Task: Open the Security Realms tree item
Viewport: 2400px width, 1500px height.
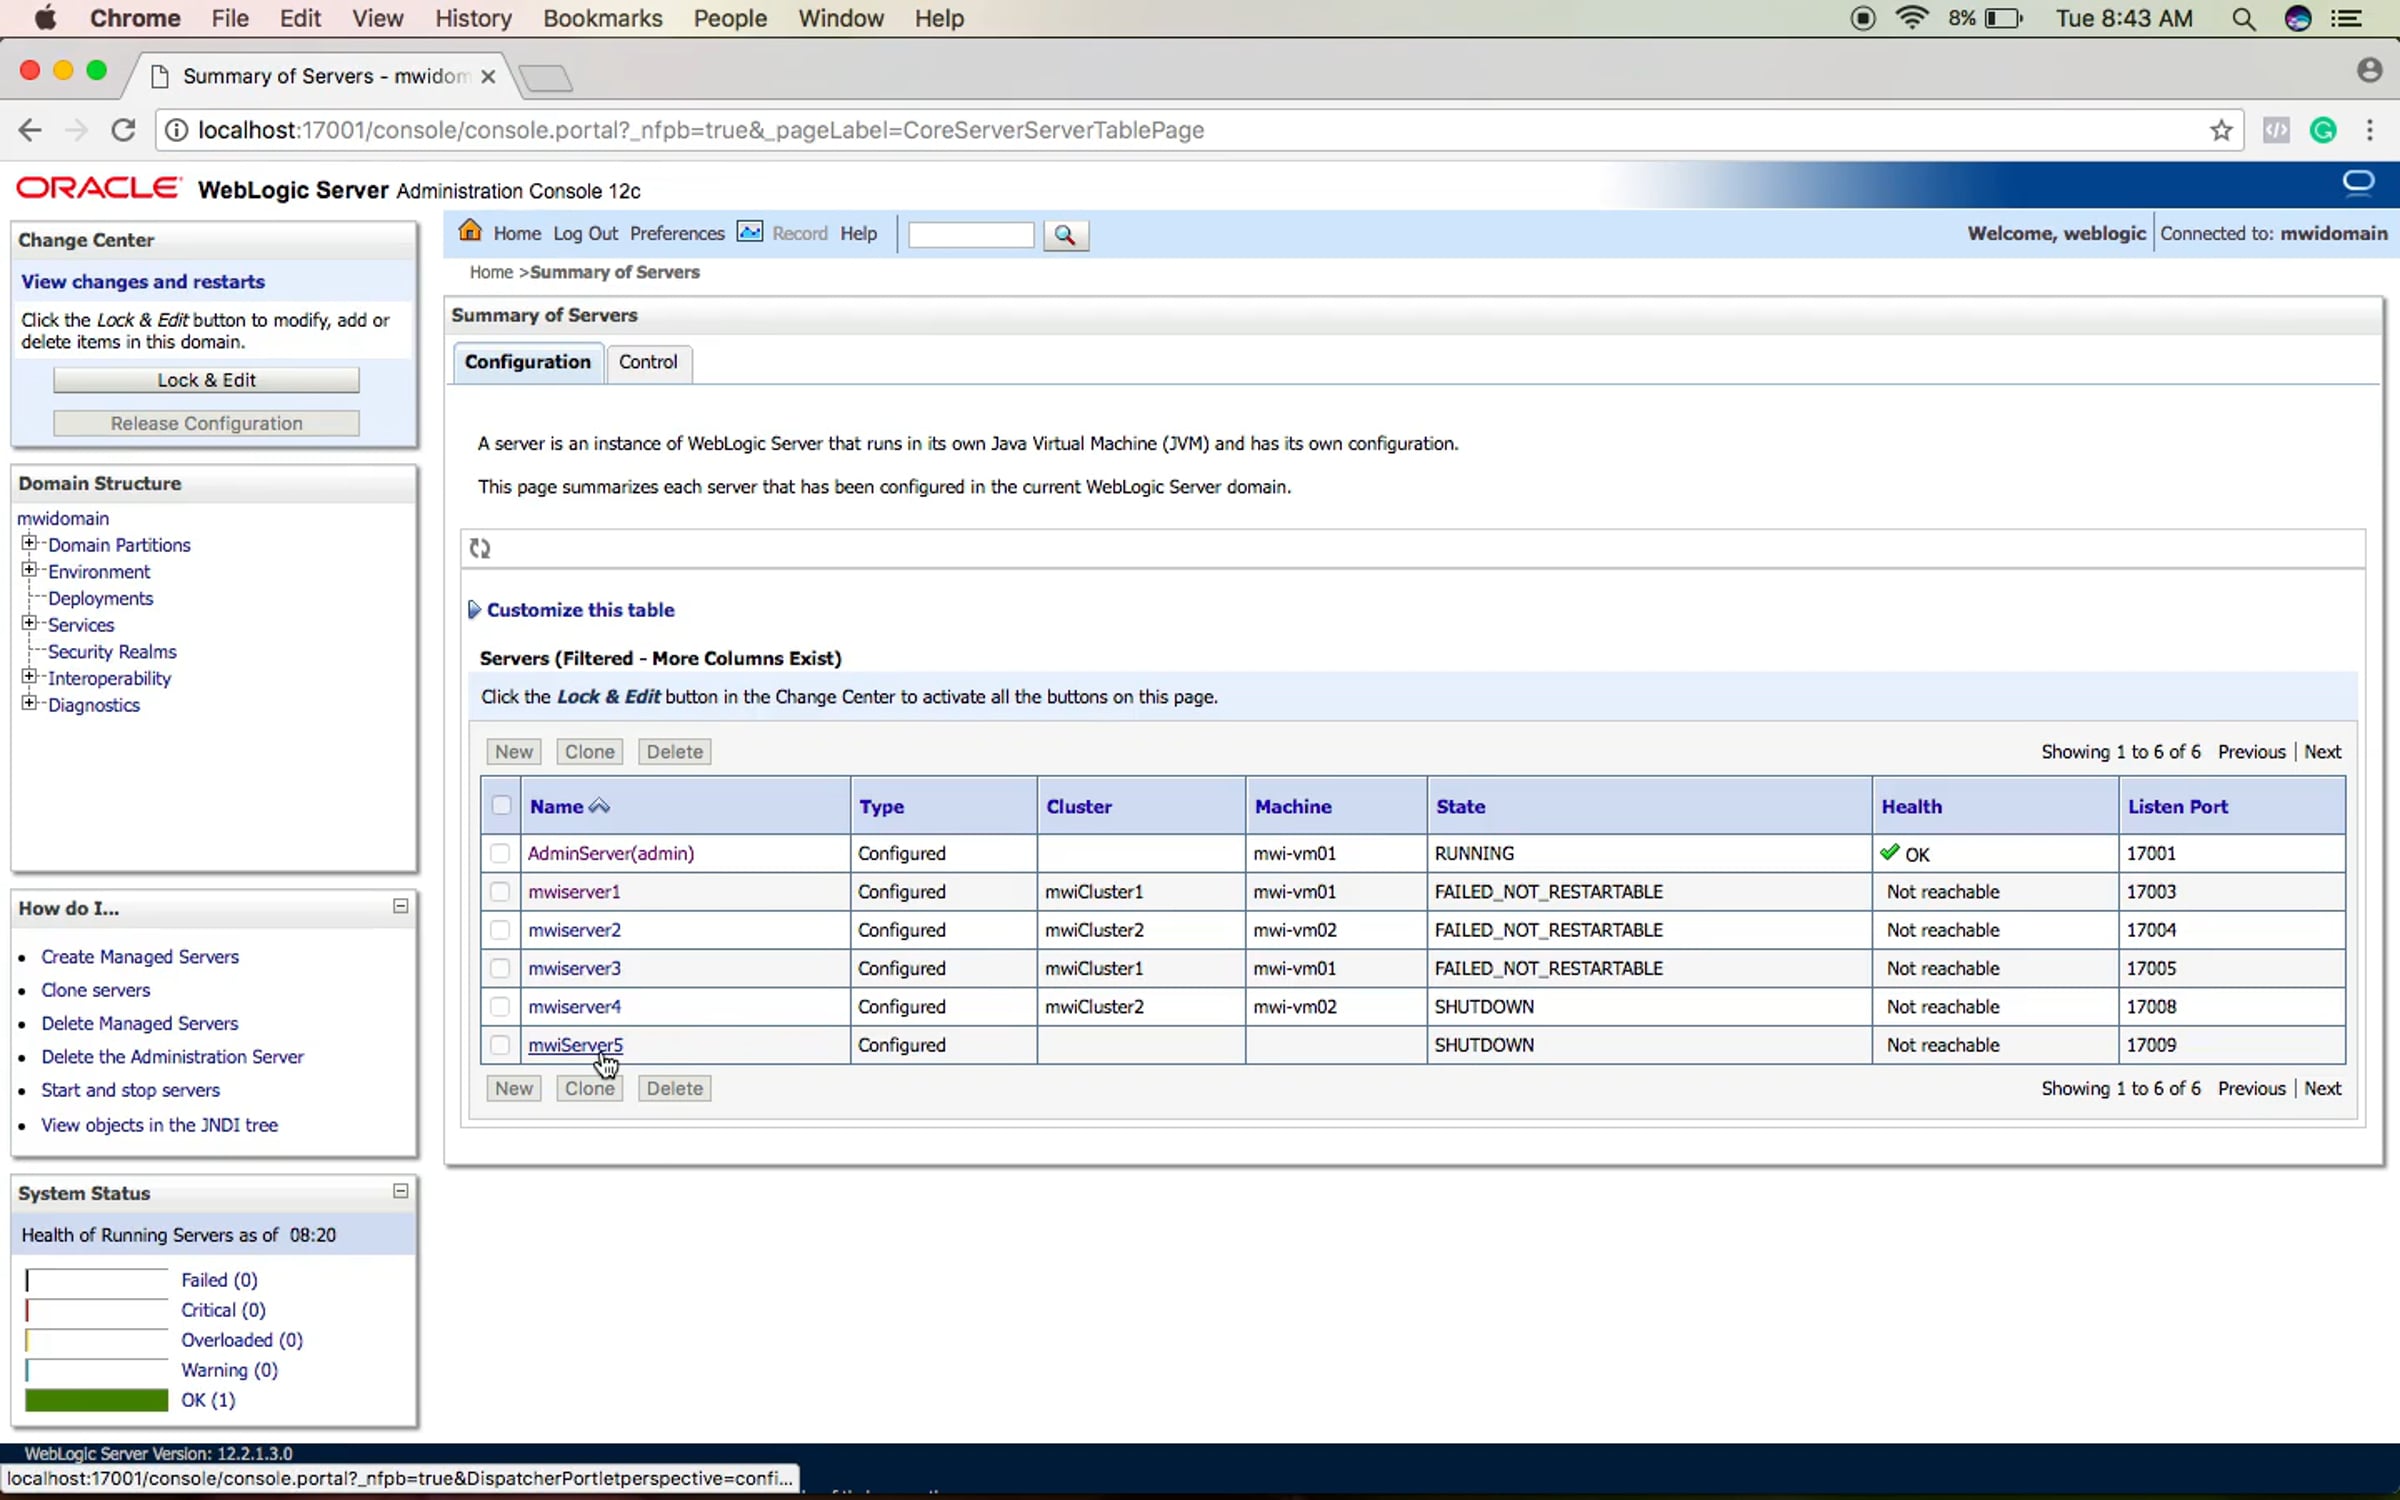Action: coord(112,652)
